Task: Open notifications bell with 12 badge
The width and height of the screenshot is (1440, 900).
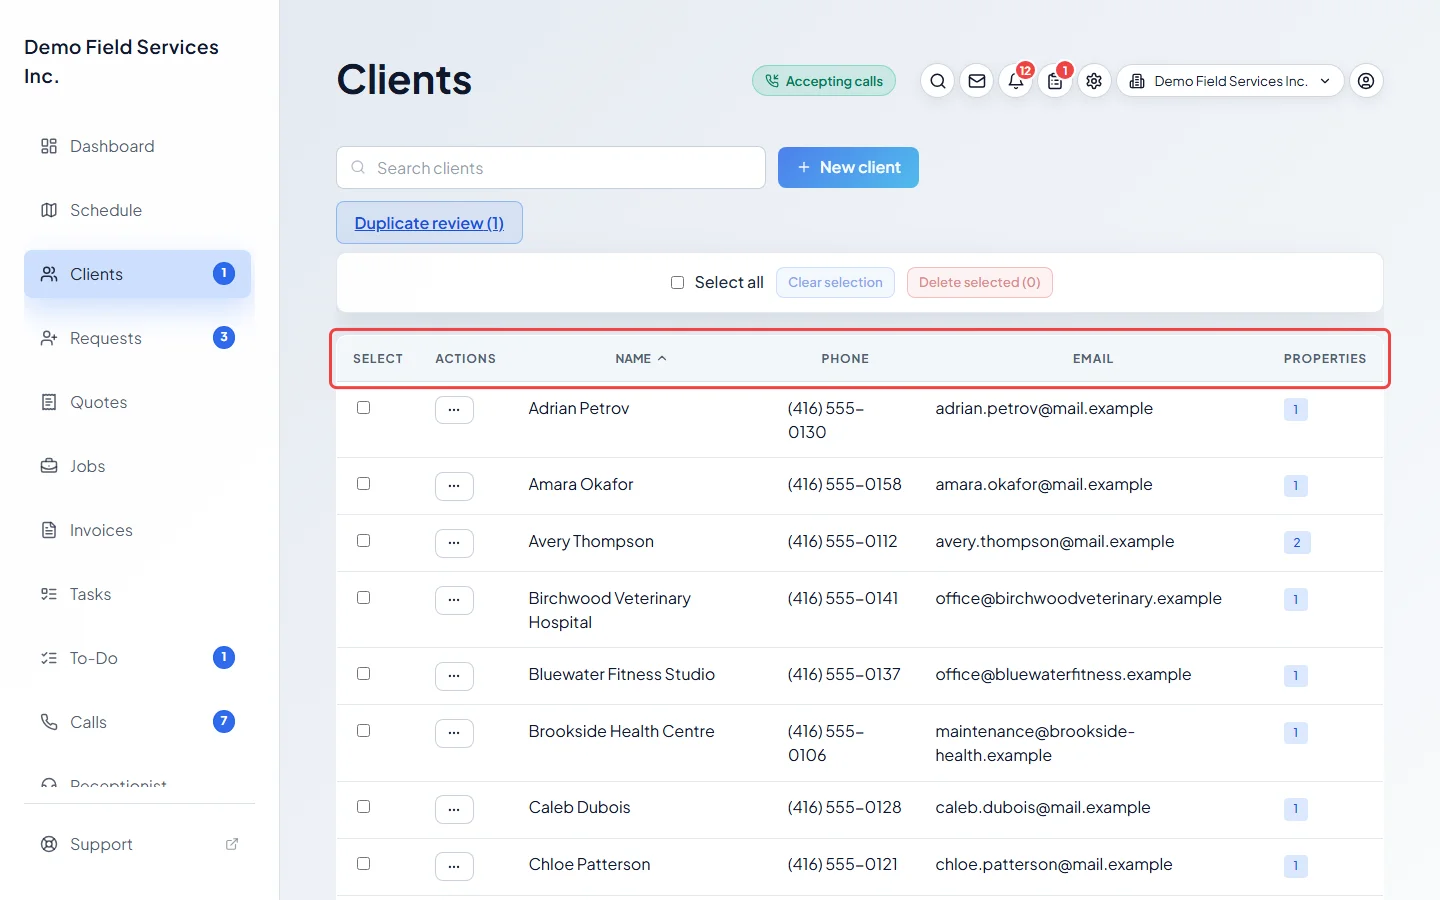Action: click(x=1016, y=81)
